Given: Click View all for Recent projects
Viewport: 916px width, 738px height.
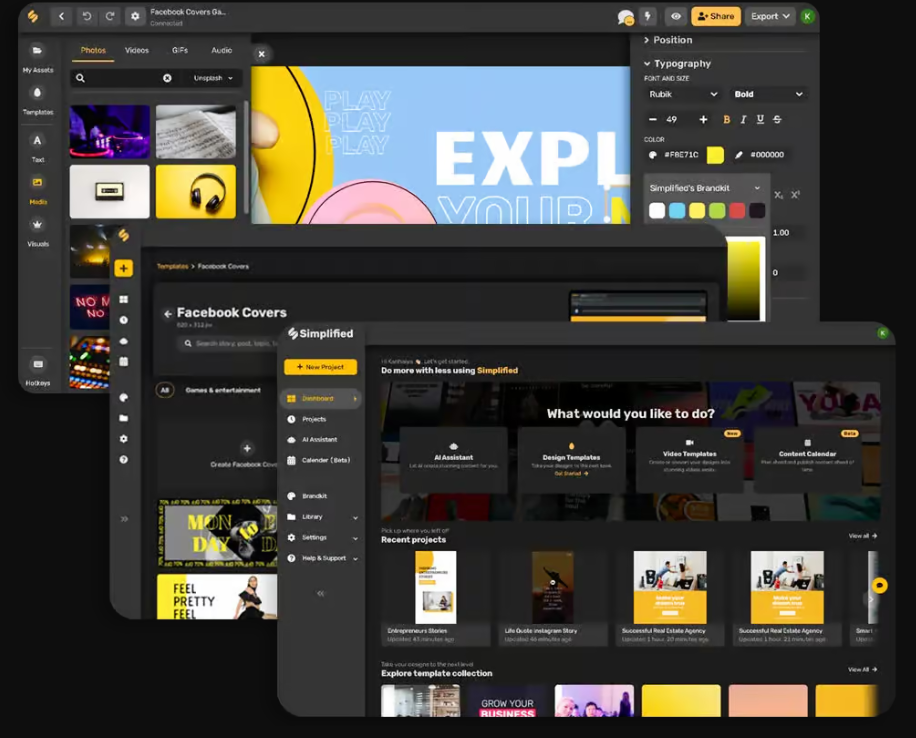Looking at the screenshot, I should (863, 536).
